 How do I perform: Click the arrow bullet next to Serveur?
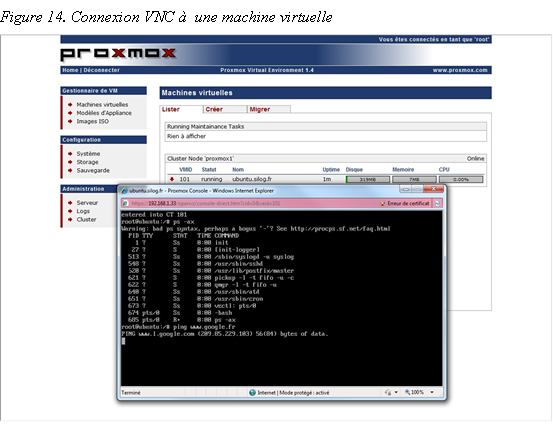[70, 203]
